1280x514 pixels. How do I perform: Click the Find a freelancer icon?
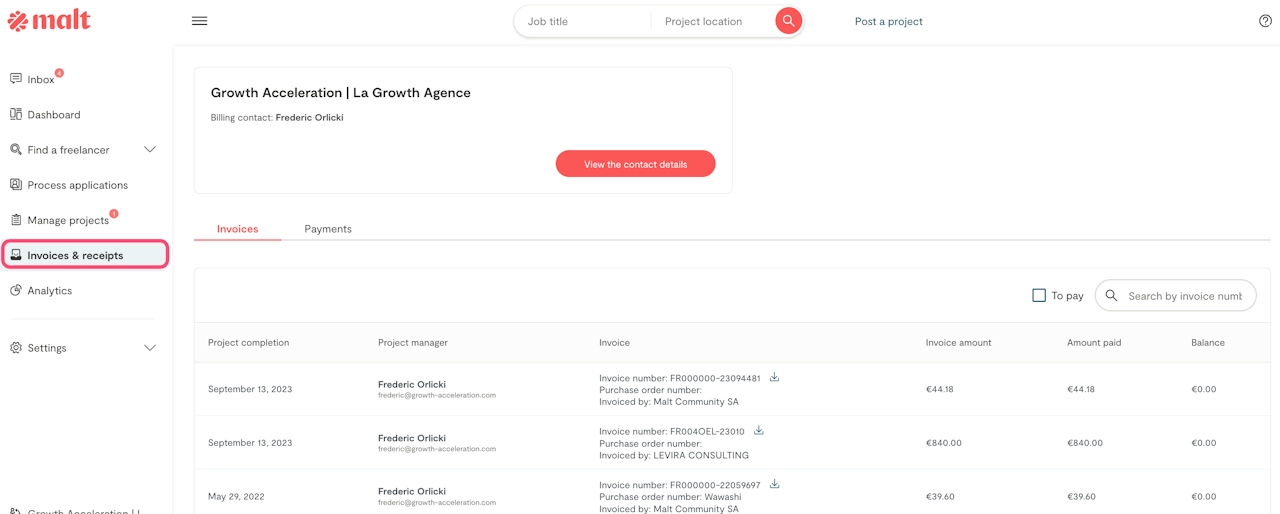coord(16,149)
